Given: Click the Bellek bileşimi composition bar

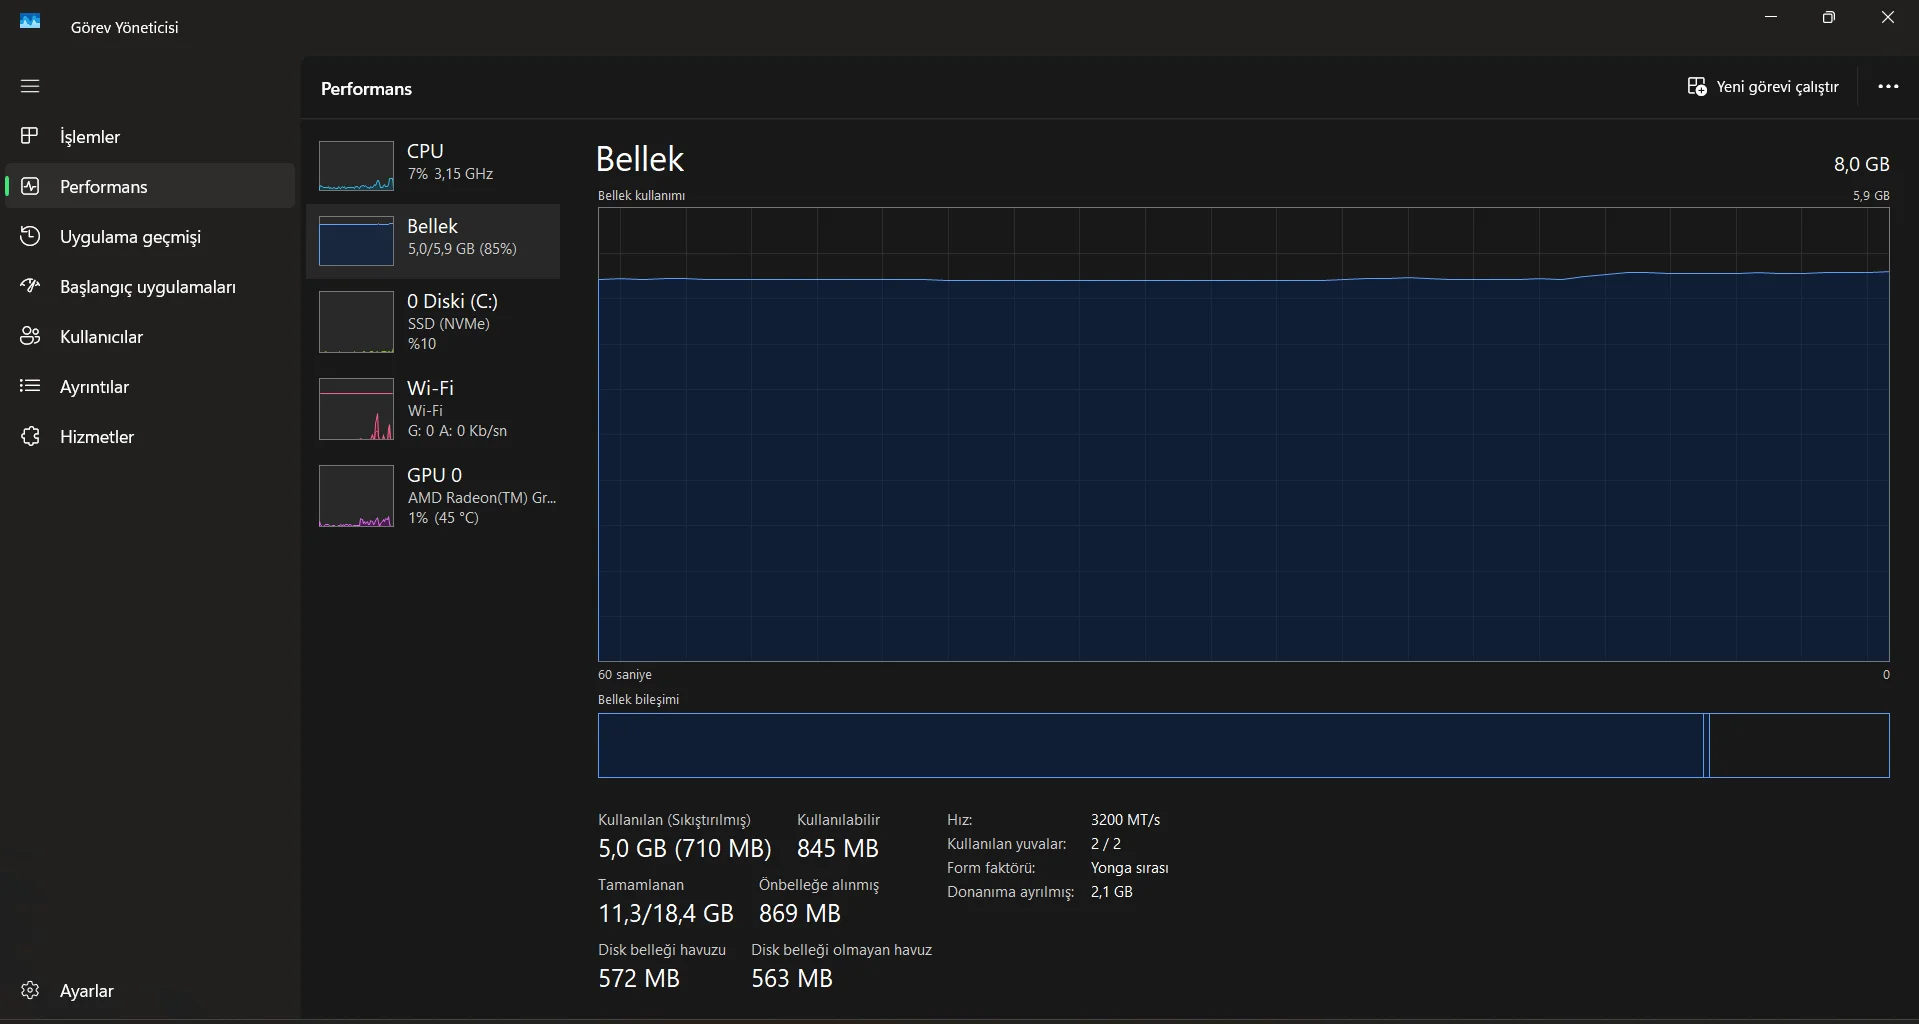Looking at the screenshot, I should (1243, 745).
